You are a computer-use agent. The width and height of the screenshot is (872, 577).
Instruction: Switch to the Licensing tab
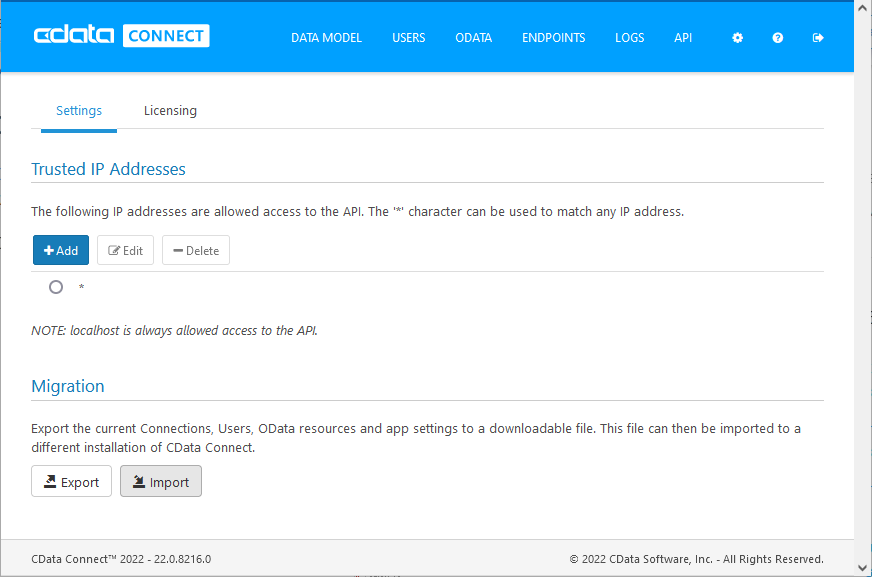pyautogui.click(x=170, y=111)
